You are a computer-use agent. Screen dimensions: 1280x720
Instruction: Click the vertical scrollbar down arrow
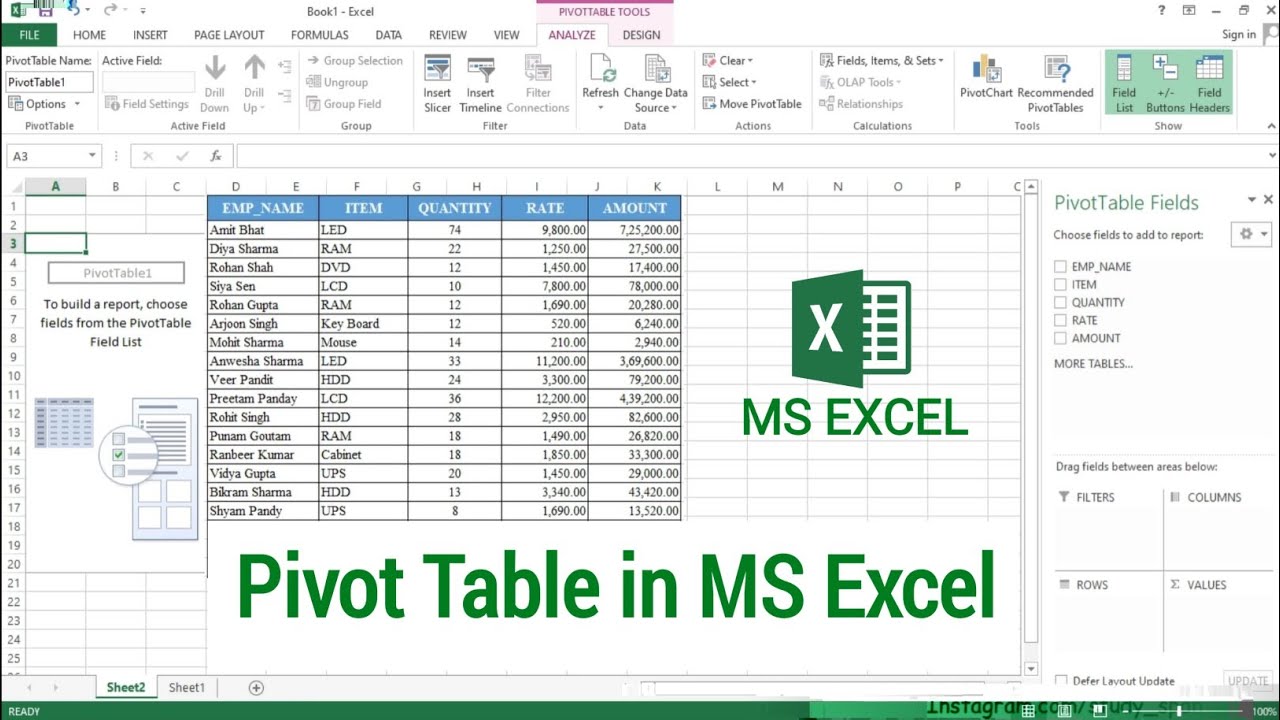click(1031, 668)
